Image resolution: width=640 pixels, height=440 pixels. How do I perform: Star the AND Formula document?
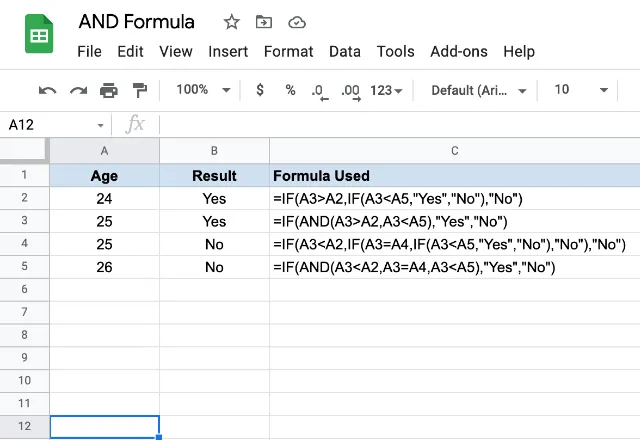pos(231,22)
